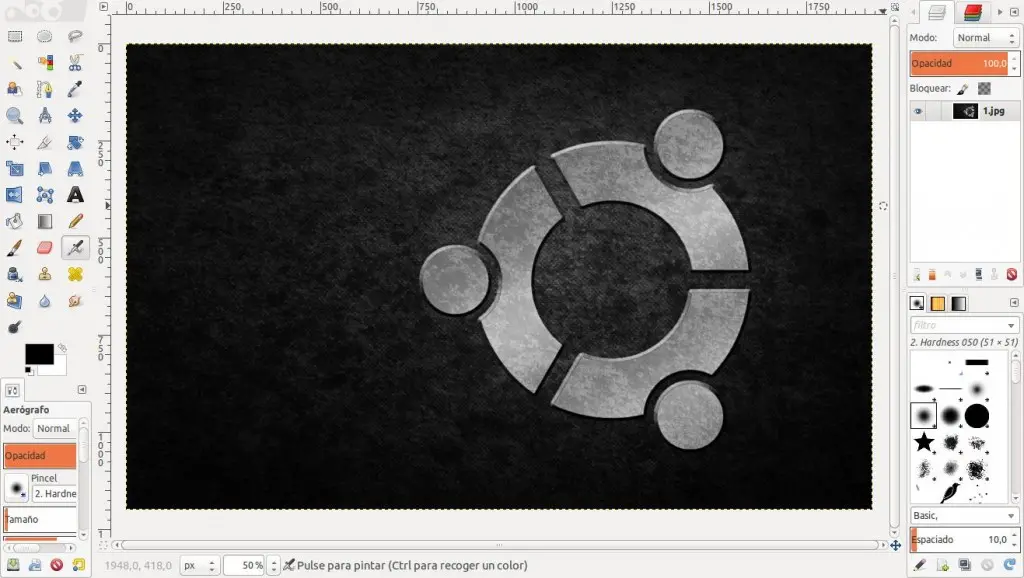The height and width of the screenshot is (578, 1024).
Task: Open the Basic brush tag dropdown
Action: [x=964, y=515]
